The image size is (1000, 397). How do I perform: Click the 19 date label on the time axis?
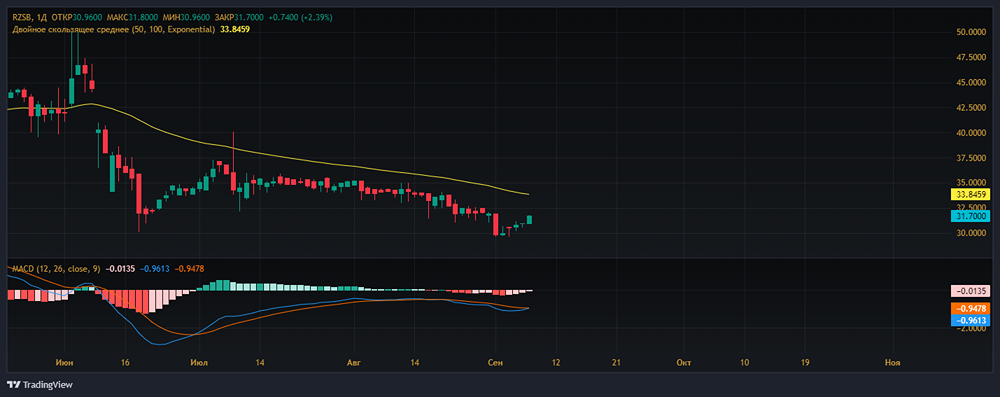pos(805,363)
